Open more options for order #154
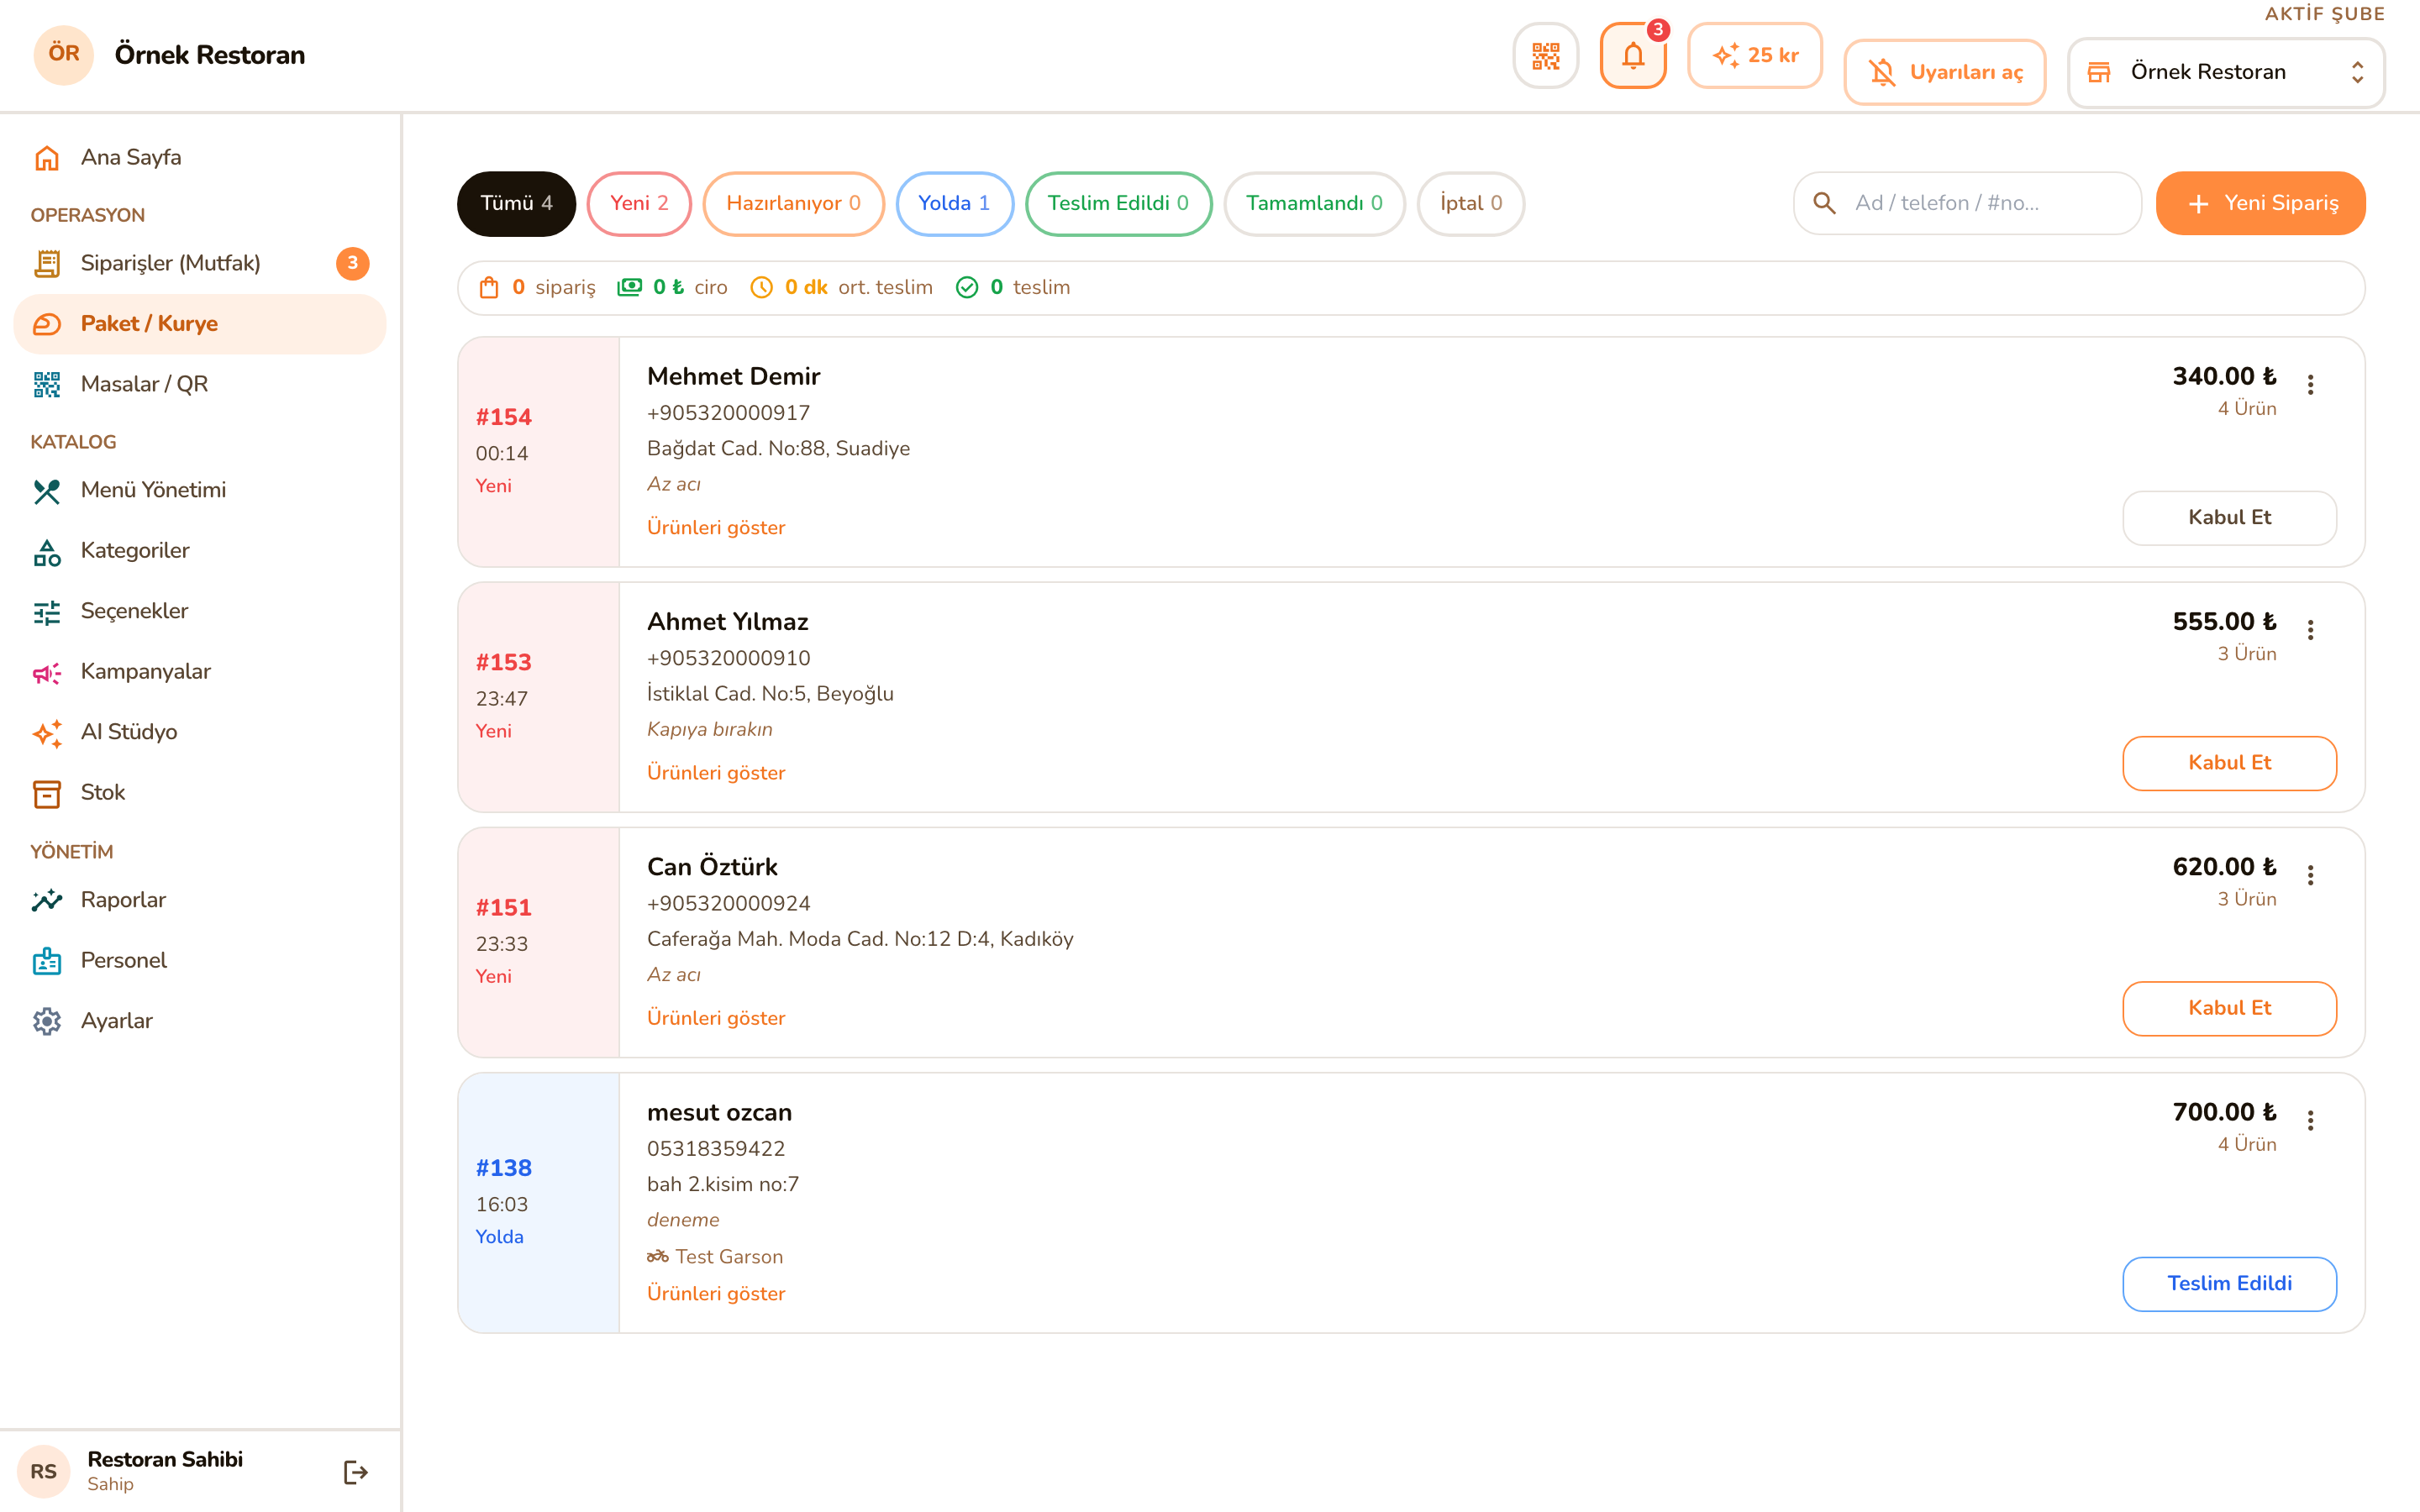Image resolution: width=2420 pixels, height=1512 pixels. click(2310, 385)
